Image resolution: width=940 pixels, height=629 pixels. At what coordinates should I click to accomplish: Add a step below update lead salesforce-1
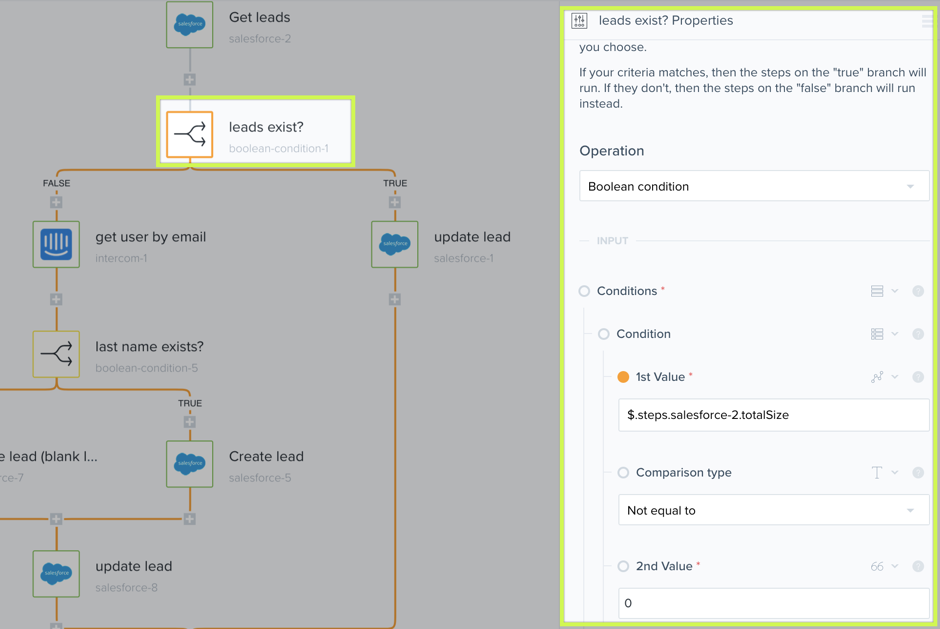pos(394,299)
